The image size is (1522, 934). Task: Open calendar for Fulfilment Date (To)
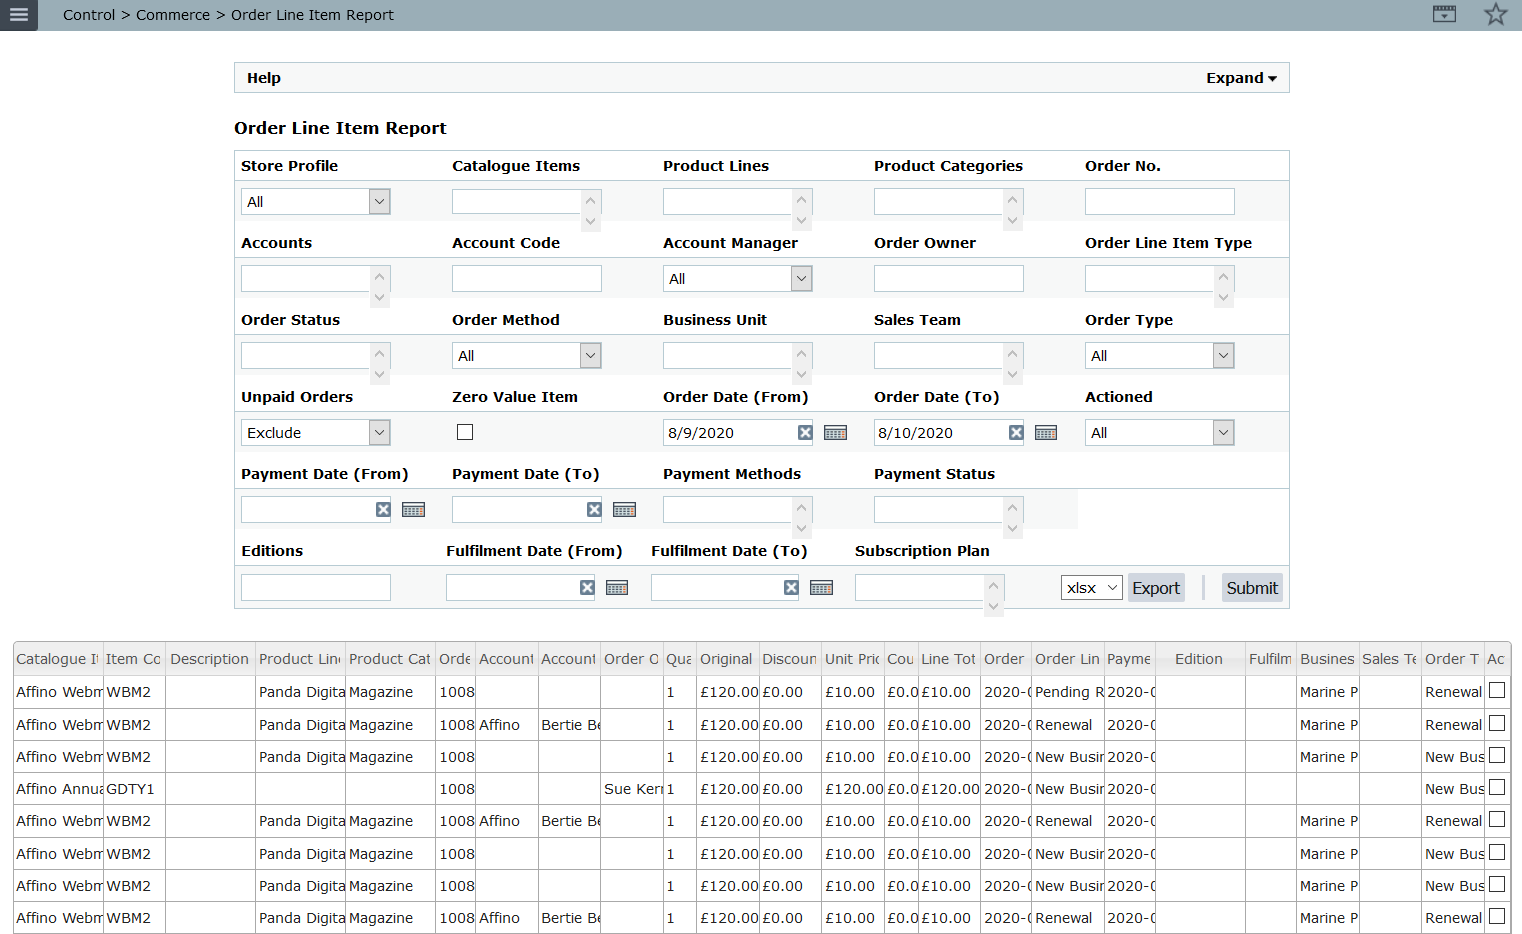[x=821, y=587]
